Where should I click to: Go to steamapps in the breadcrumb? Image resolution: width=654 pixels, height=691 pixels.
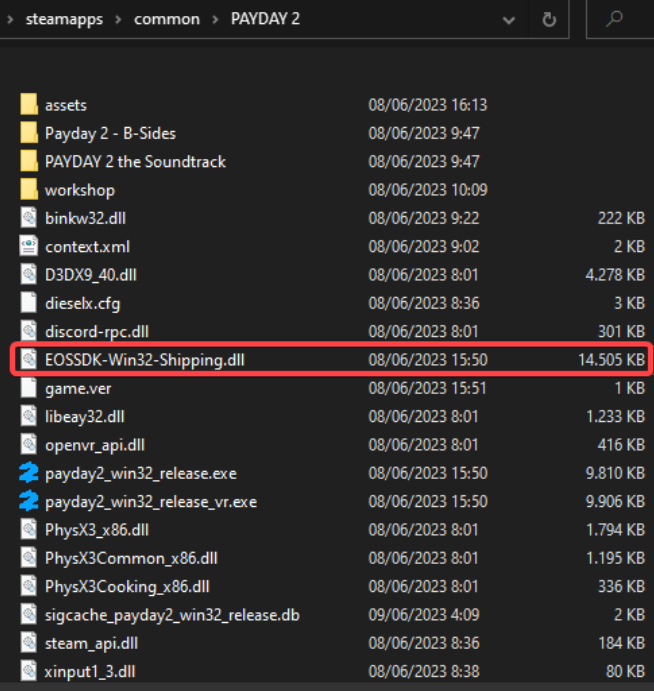pyautogui.click(x=64, y=19)
